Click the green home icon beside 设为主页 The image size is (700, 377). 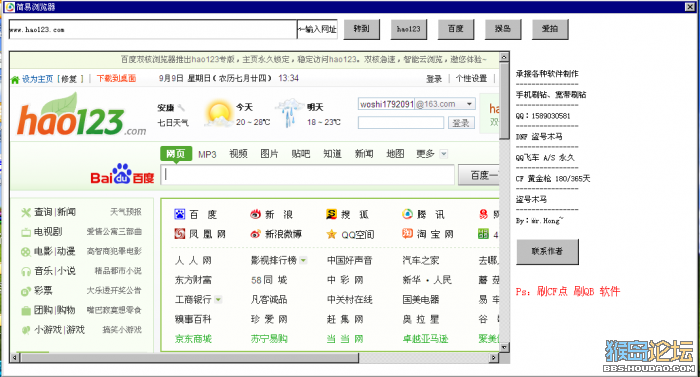tap(15, 80)
